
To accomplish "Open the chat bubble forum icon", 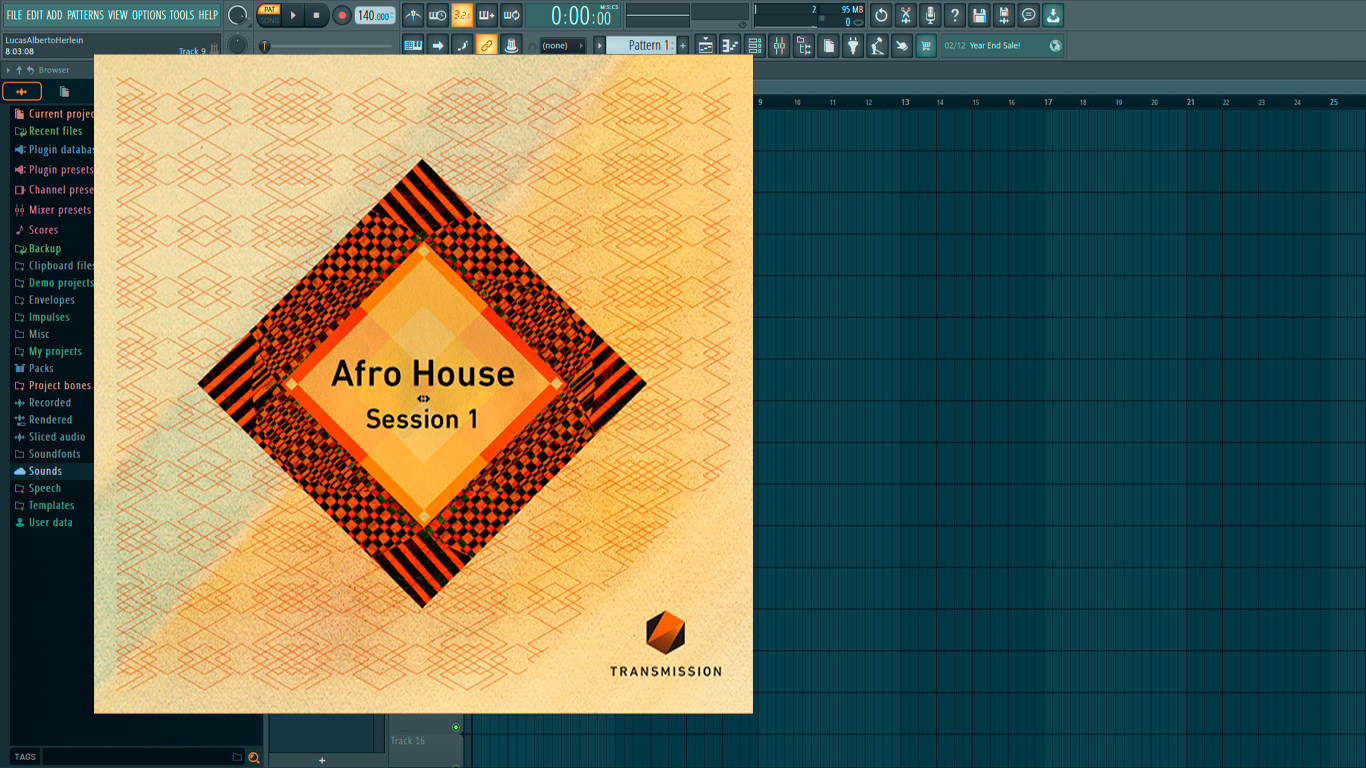I will tap(1028, 15).
